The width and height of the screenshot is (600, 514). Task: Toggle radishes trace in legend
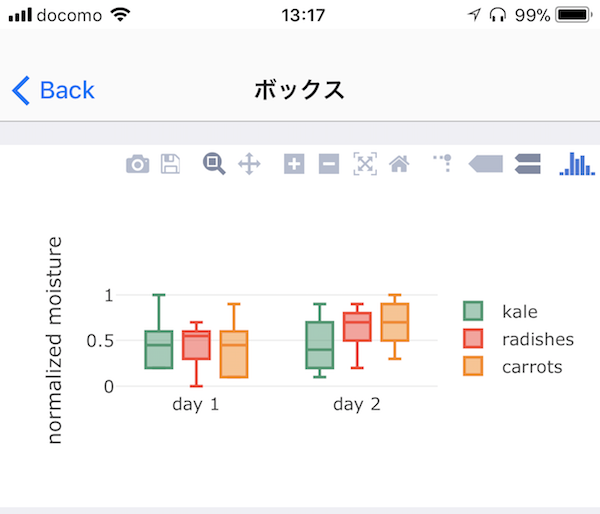[518, 339]
